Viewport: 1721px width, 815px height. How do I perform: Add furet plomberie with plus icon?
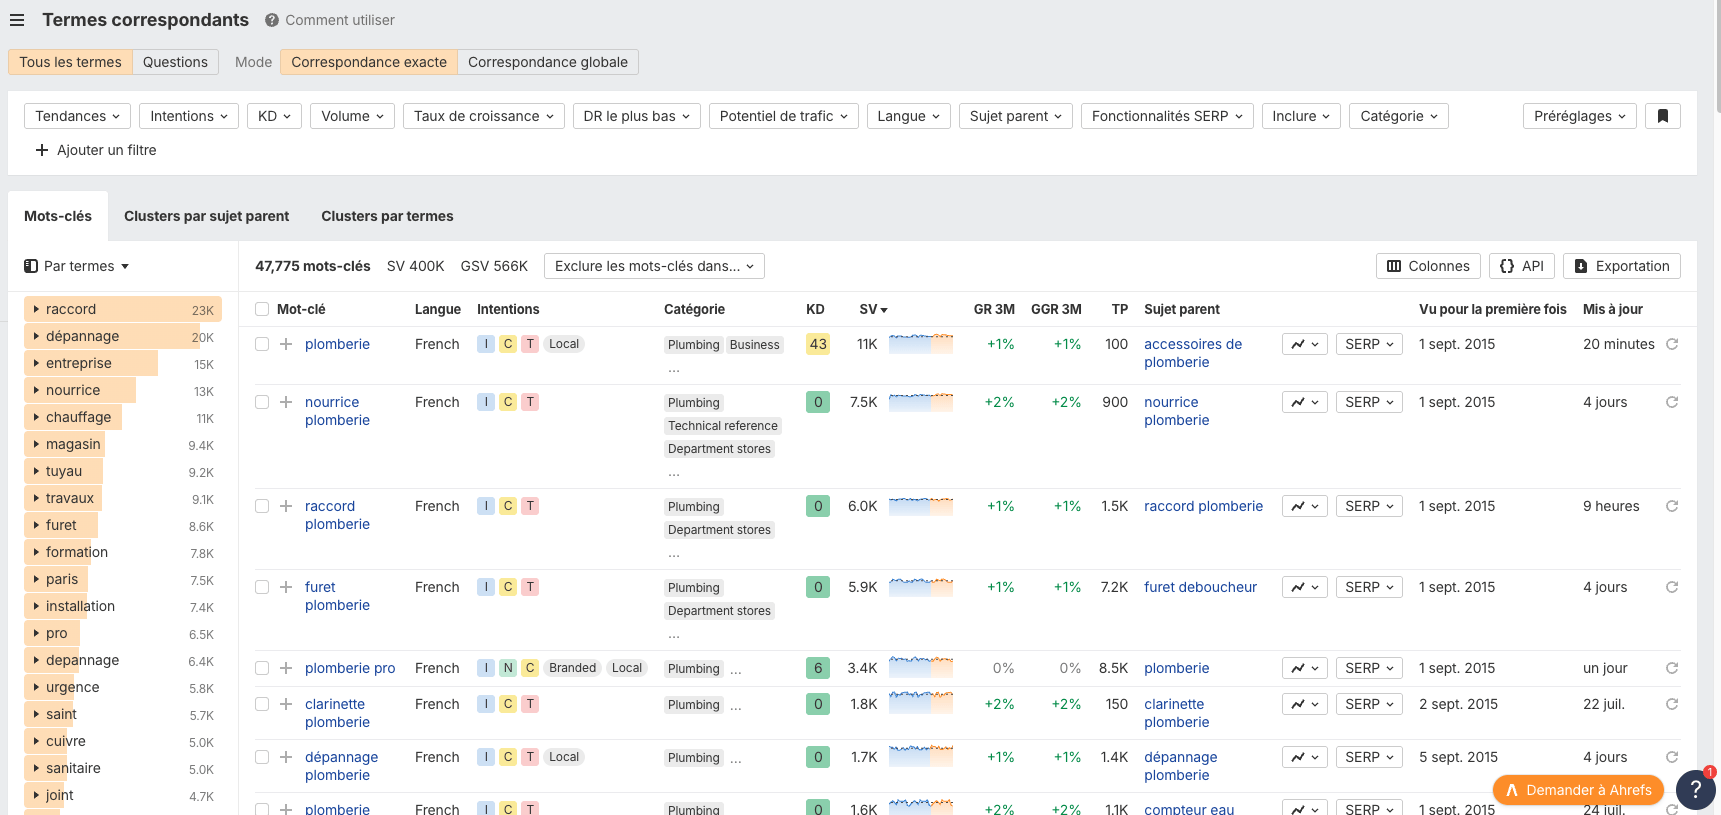286,587
